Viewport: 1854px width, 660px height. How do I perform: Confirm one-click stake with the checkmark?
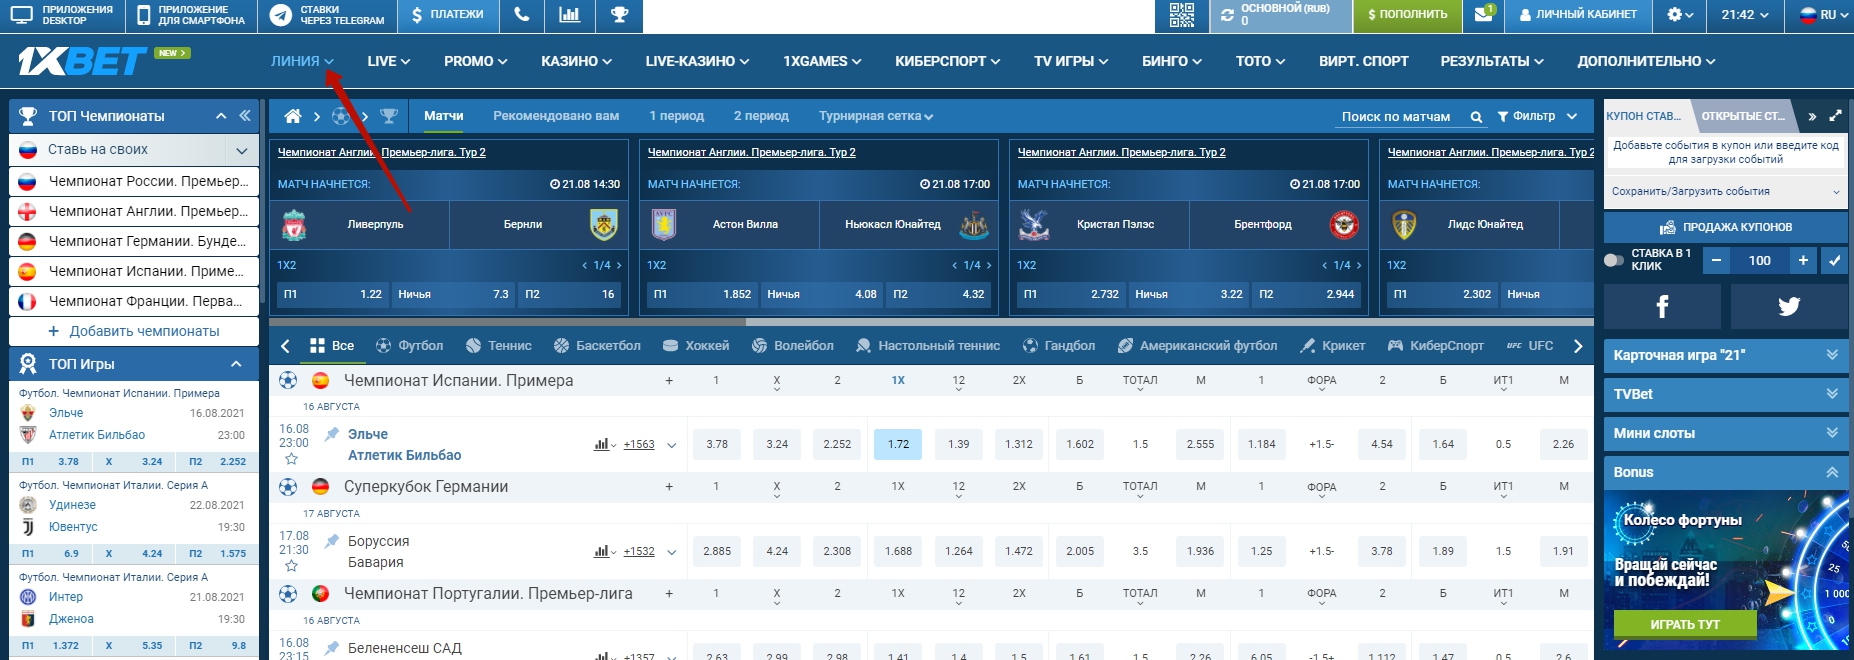coord(1835,261)
